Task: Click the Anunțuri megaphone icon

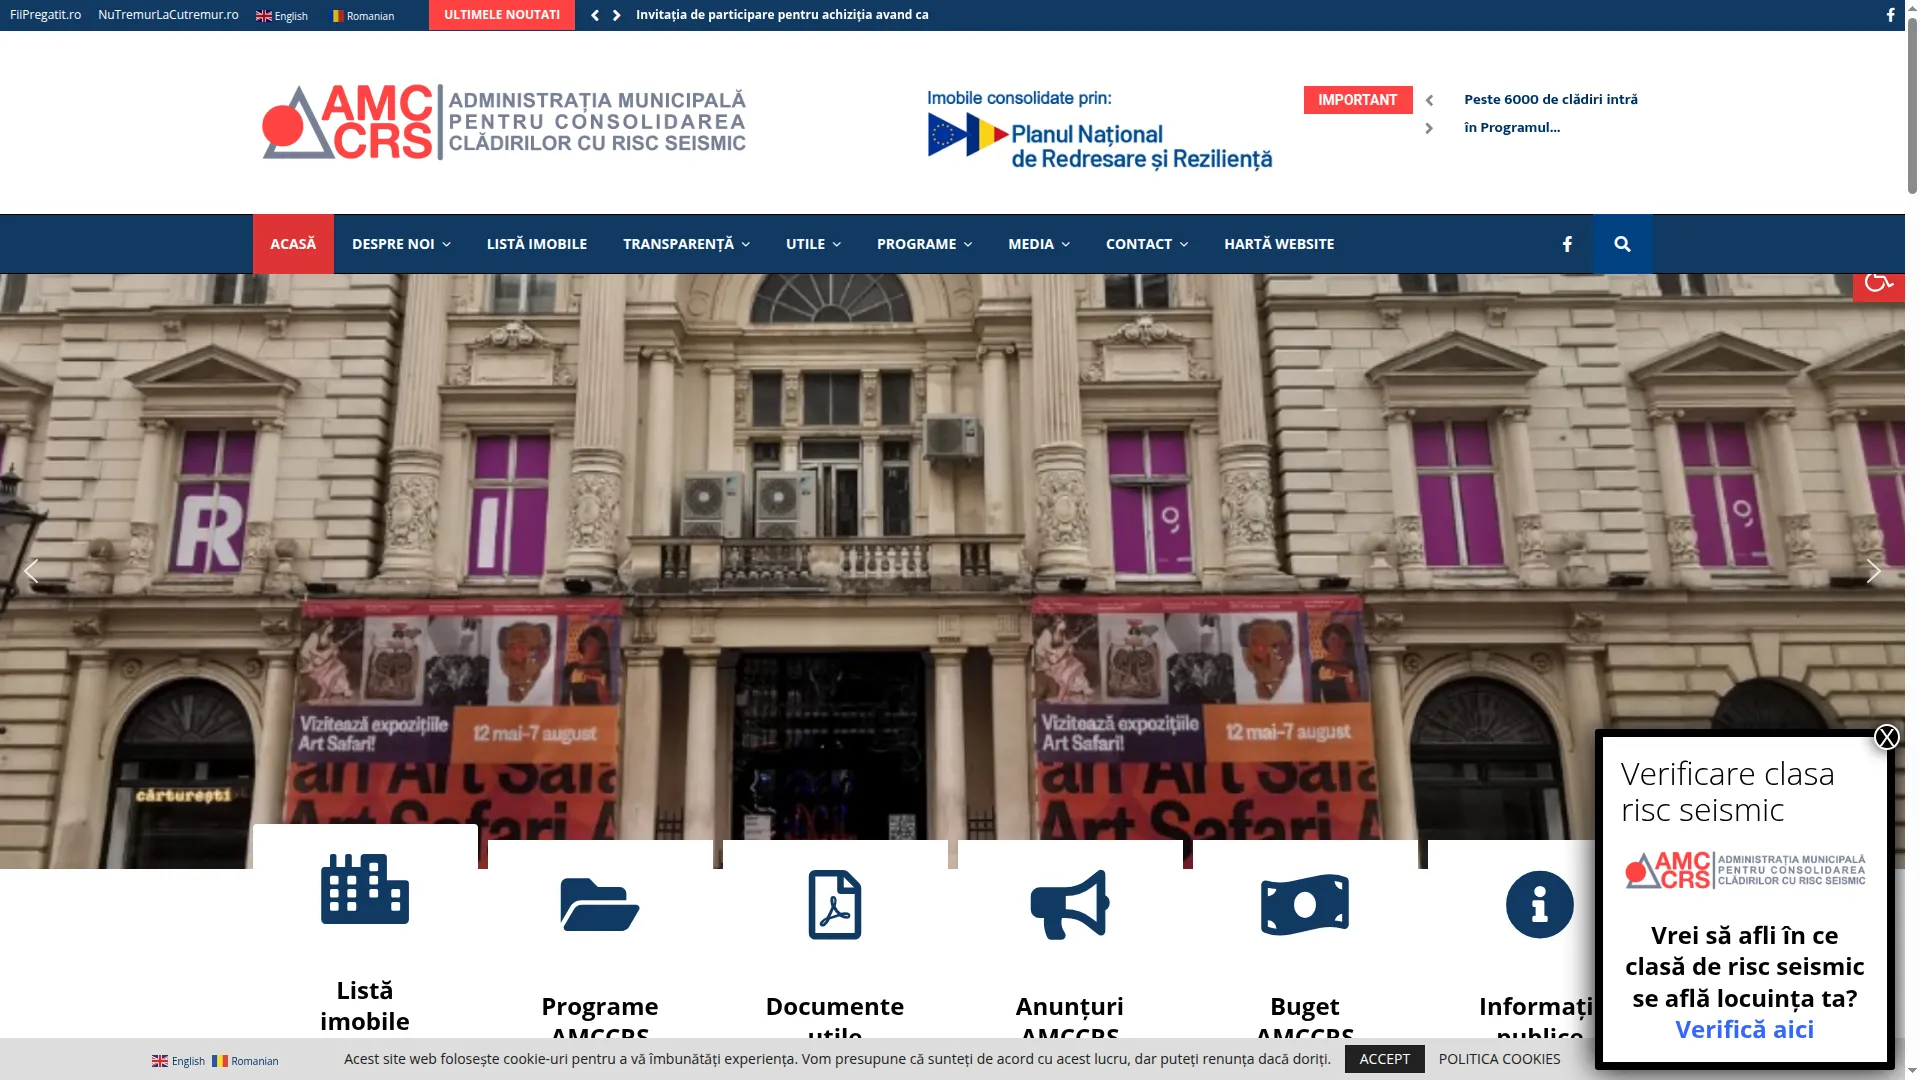Action: click(1070, 905)
